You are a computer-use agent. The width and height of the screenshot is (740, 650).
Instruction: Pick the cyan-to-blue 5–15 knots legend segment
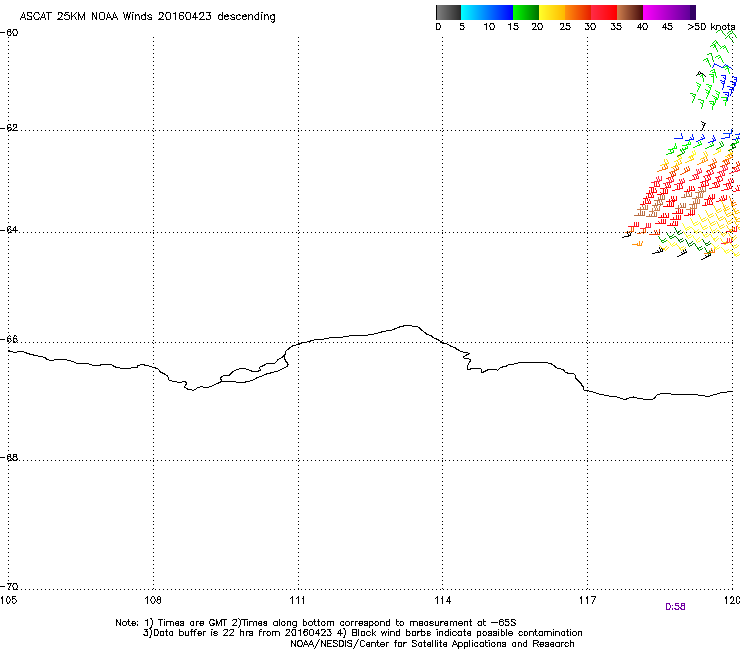tap(487, 12)
